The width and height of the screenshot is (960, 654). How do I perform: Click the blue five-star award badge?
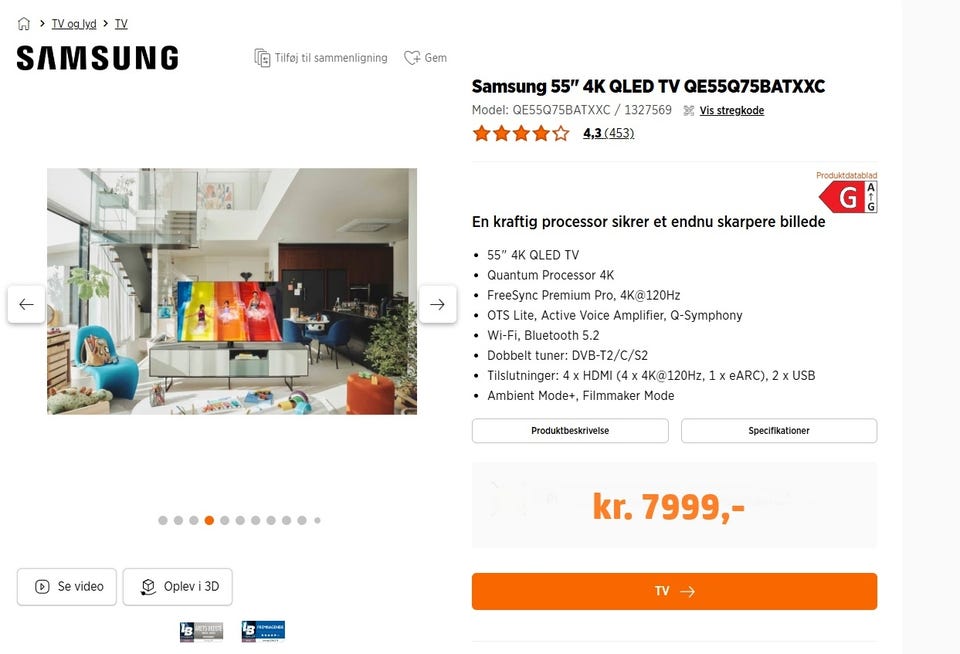pos(263,631)
